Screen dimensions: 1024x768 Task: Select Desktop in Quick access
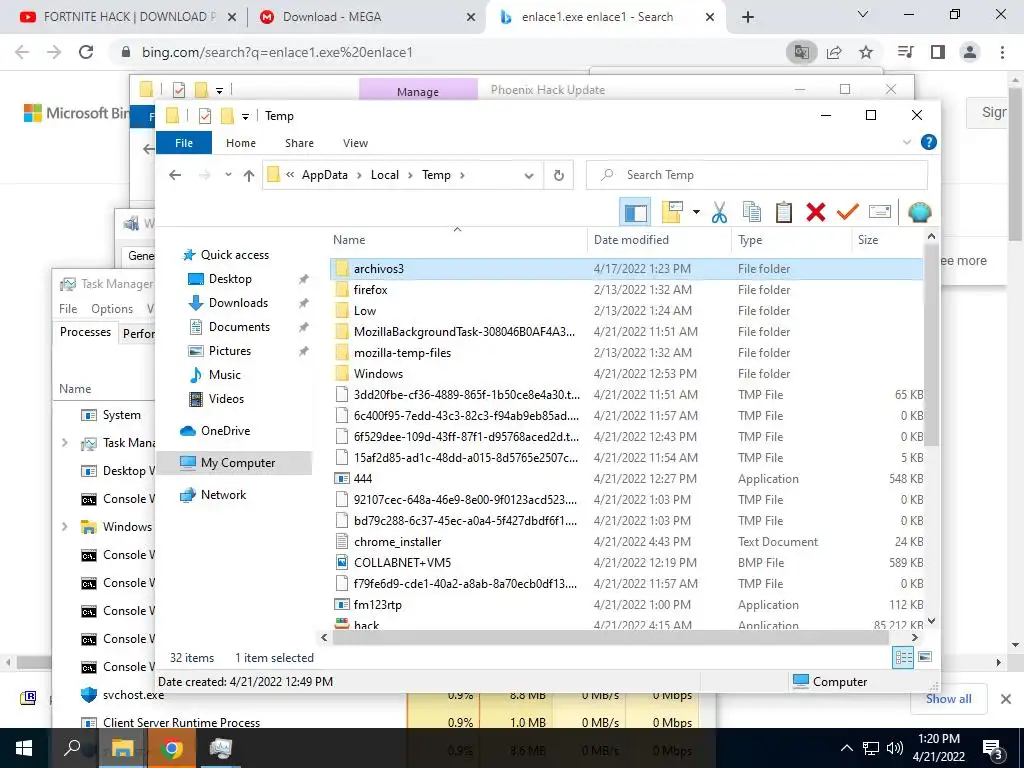click(230, 279)
